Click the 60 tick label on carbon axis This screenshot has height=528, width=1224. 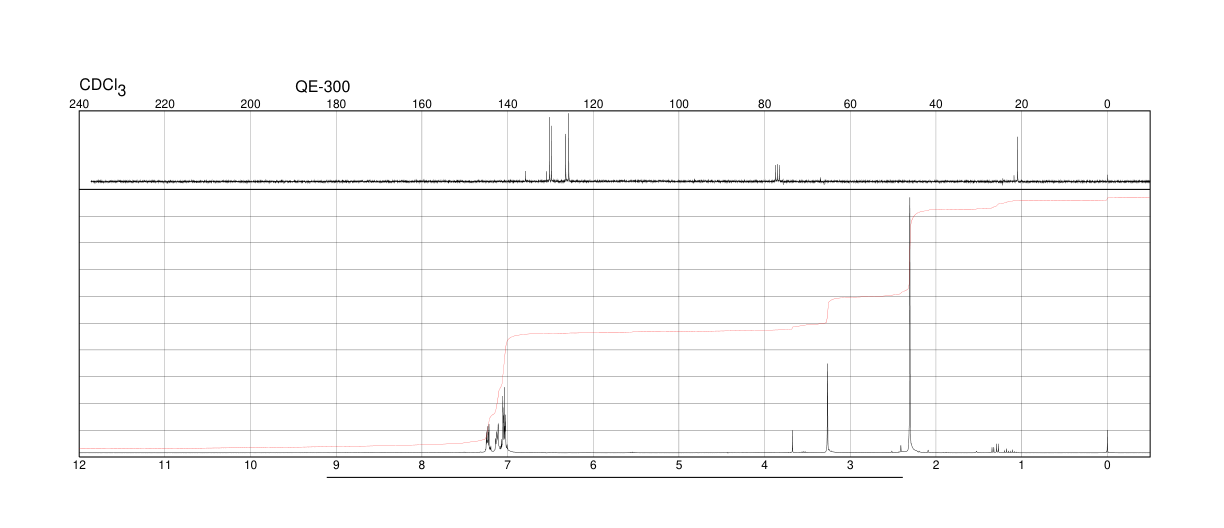coord(850,104)
